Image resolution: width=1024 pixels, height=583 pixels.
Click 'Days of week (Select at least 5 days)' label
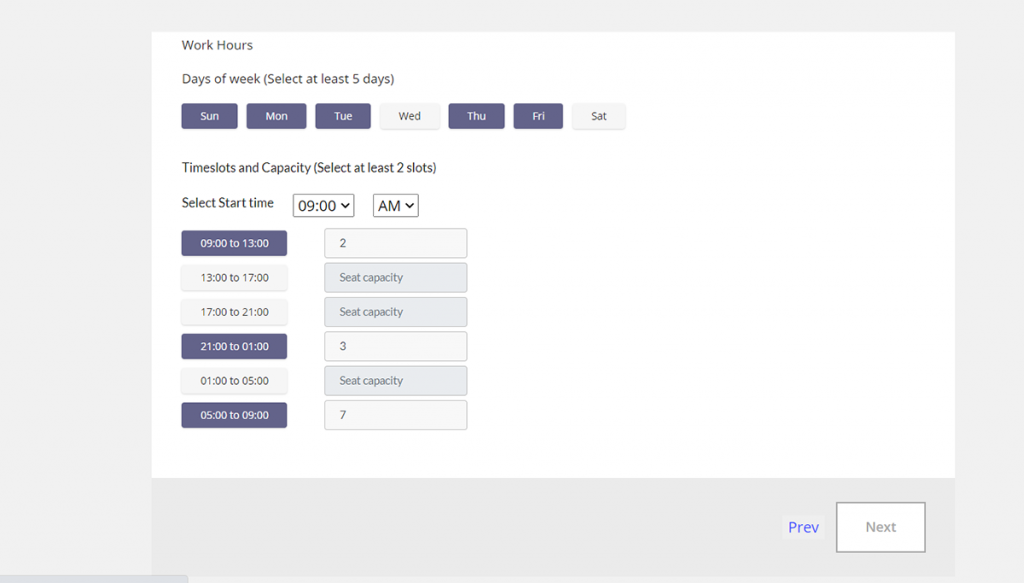(x=288, y=79)
